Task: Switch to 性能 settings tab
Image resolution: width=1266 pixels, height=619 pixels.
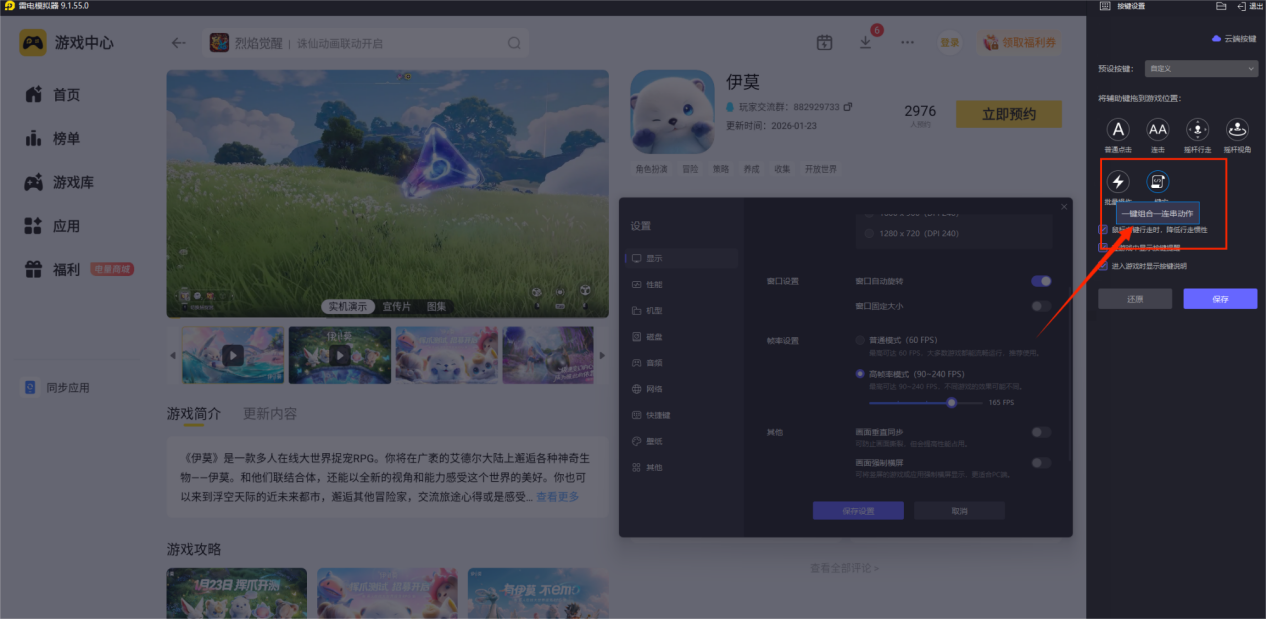Action: 680,284
